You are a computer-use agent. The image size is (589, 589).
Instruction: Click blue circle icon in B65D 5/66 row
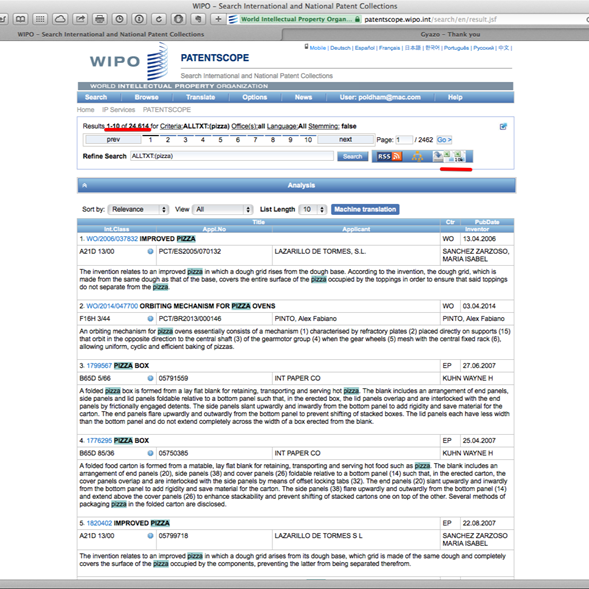(x=150, y=378)
